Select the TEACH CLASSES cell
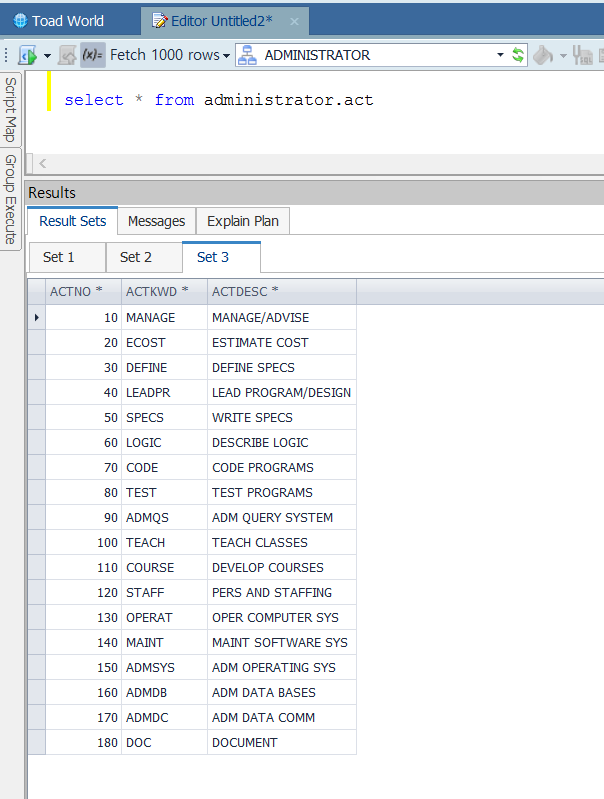Viewport: 604px width, 799px height. [282, 542]
